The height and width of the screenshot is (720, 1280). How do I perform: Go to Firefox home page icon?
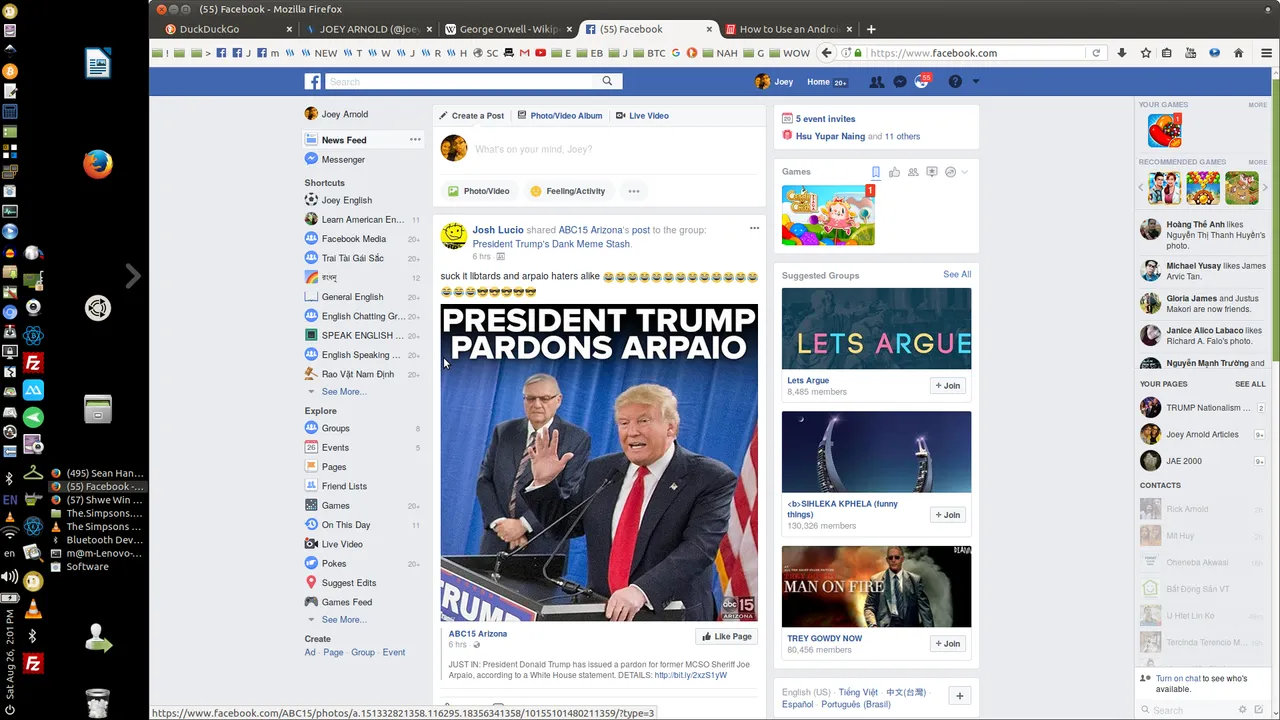coord(1238,53)
